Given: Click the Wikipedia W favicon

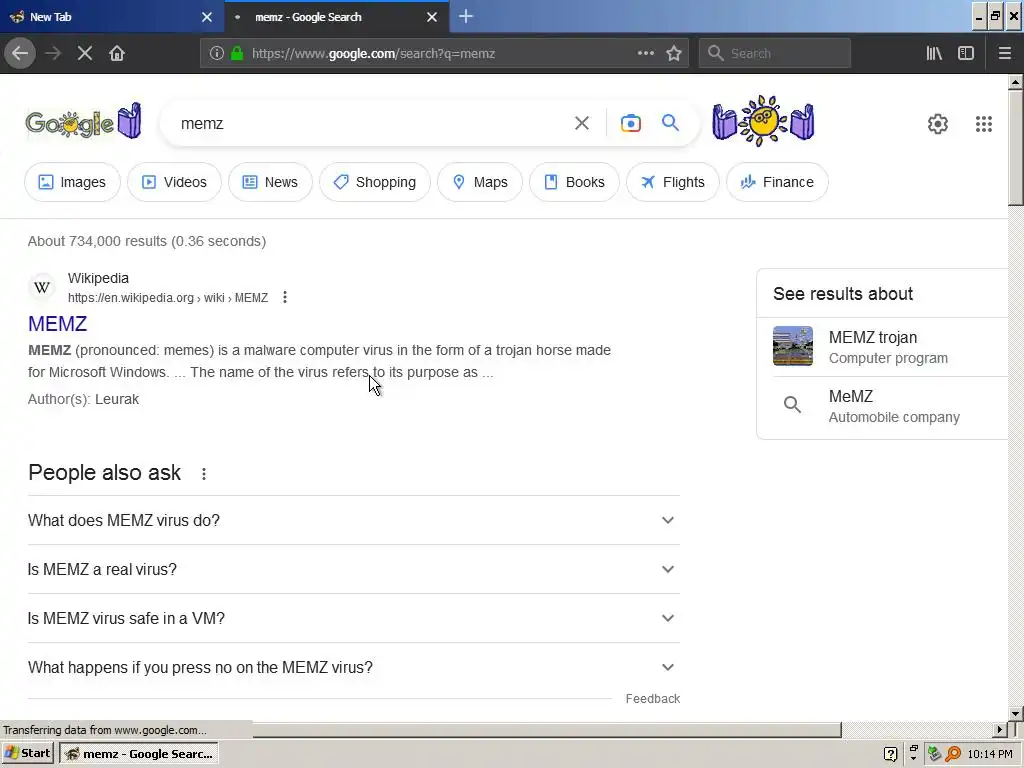Looking at the screenshot, I should [x=42, y=287].
